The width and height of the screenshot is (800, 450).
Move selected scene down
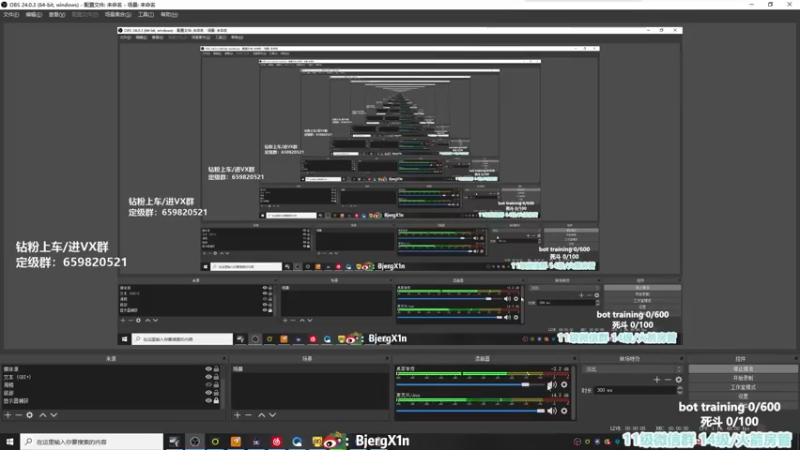(x=272, y=415)
